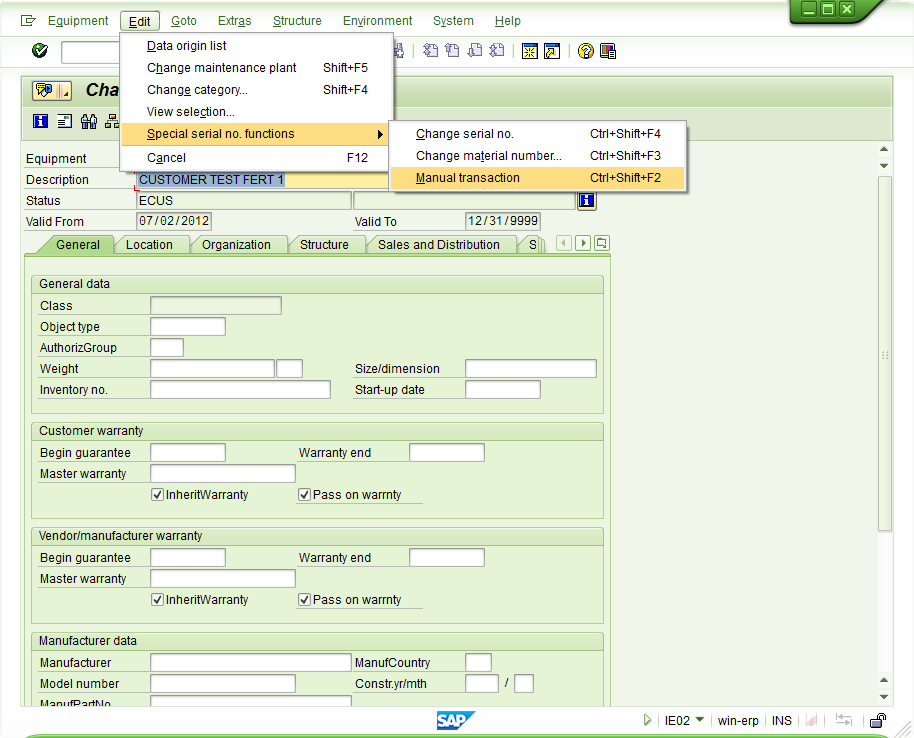Viewport: 914px width, 738px height.
Task: Open the Environment menu
Action: [x=377, y=21]
